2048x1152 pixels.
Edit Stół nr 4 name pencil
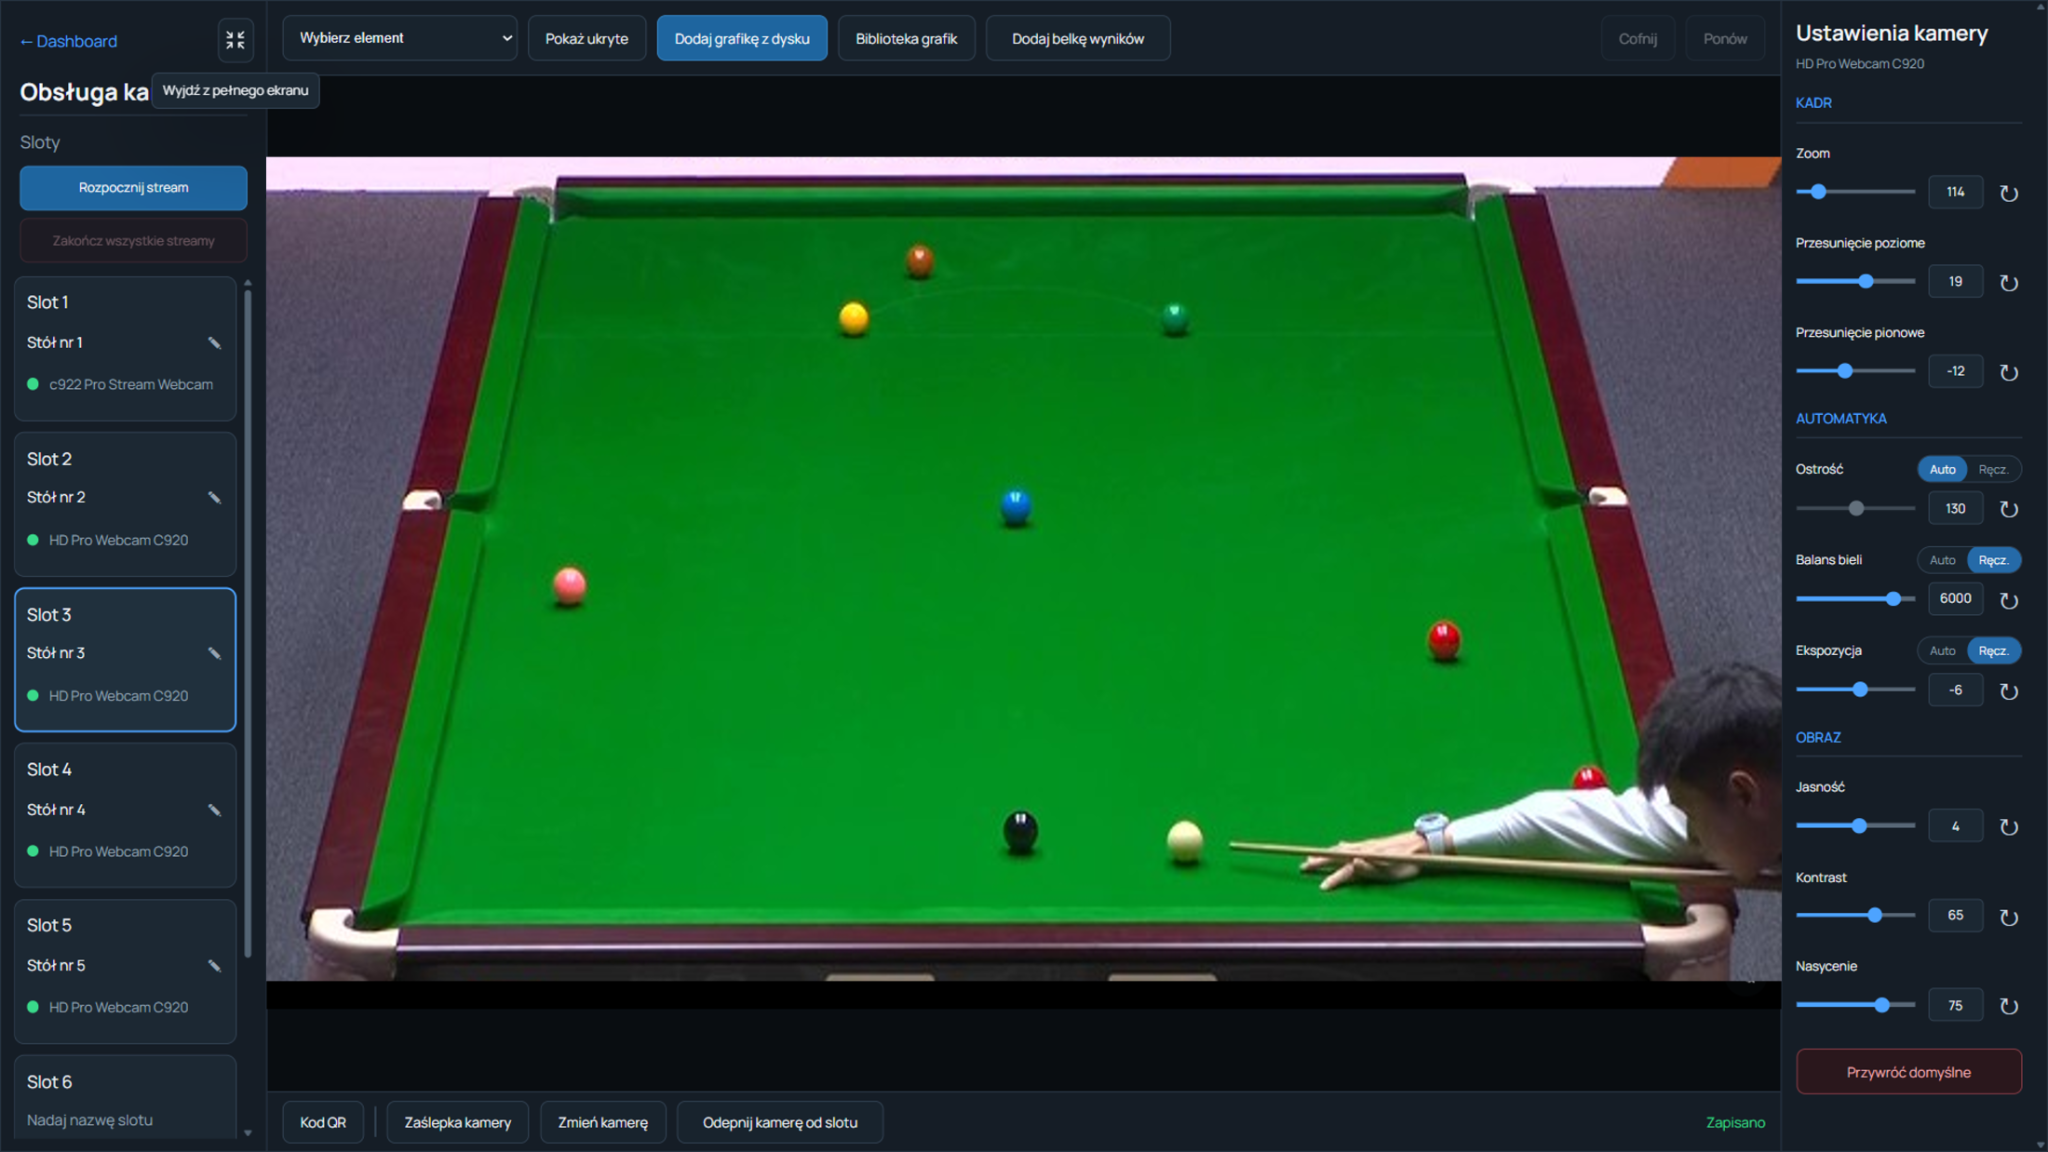tap(214, 810)
